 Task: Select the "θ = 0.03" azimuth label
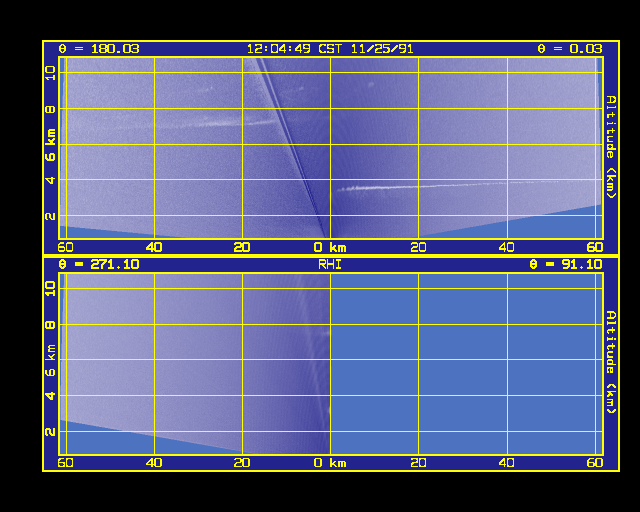tap(569, 49)
